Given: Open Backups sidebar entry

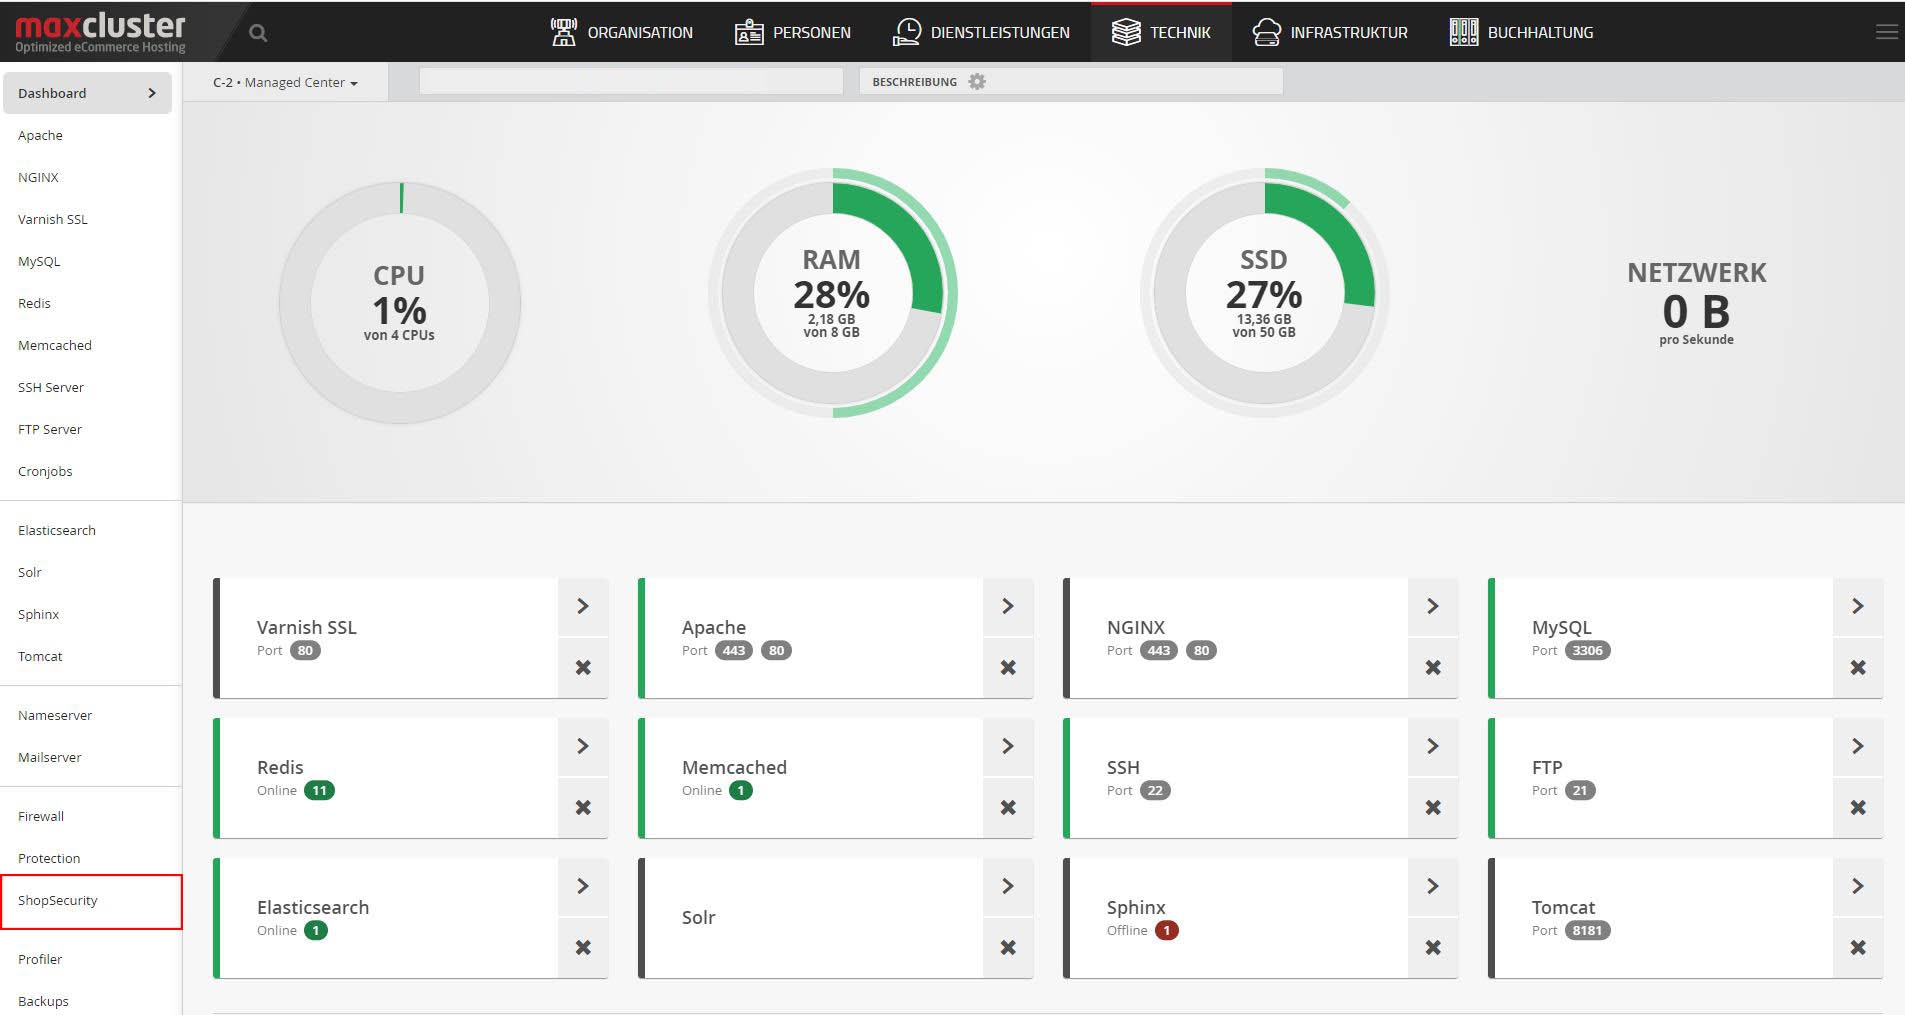Looking at the screenshot, I should pyautogui.click(x=43, y=1001).
